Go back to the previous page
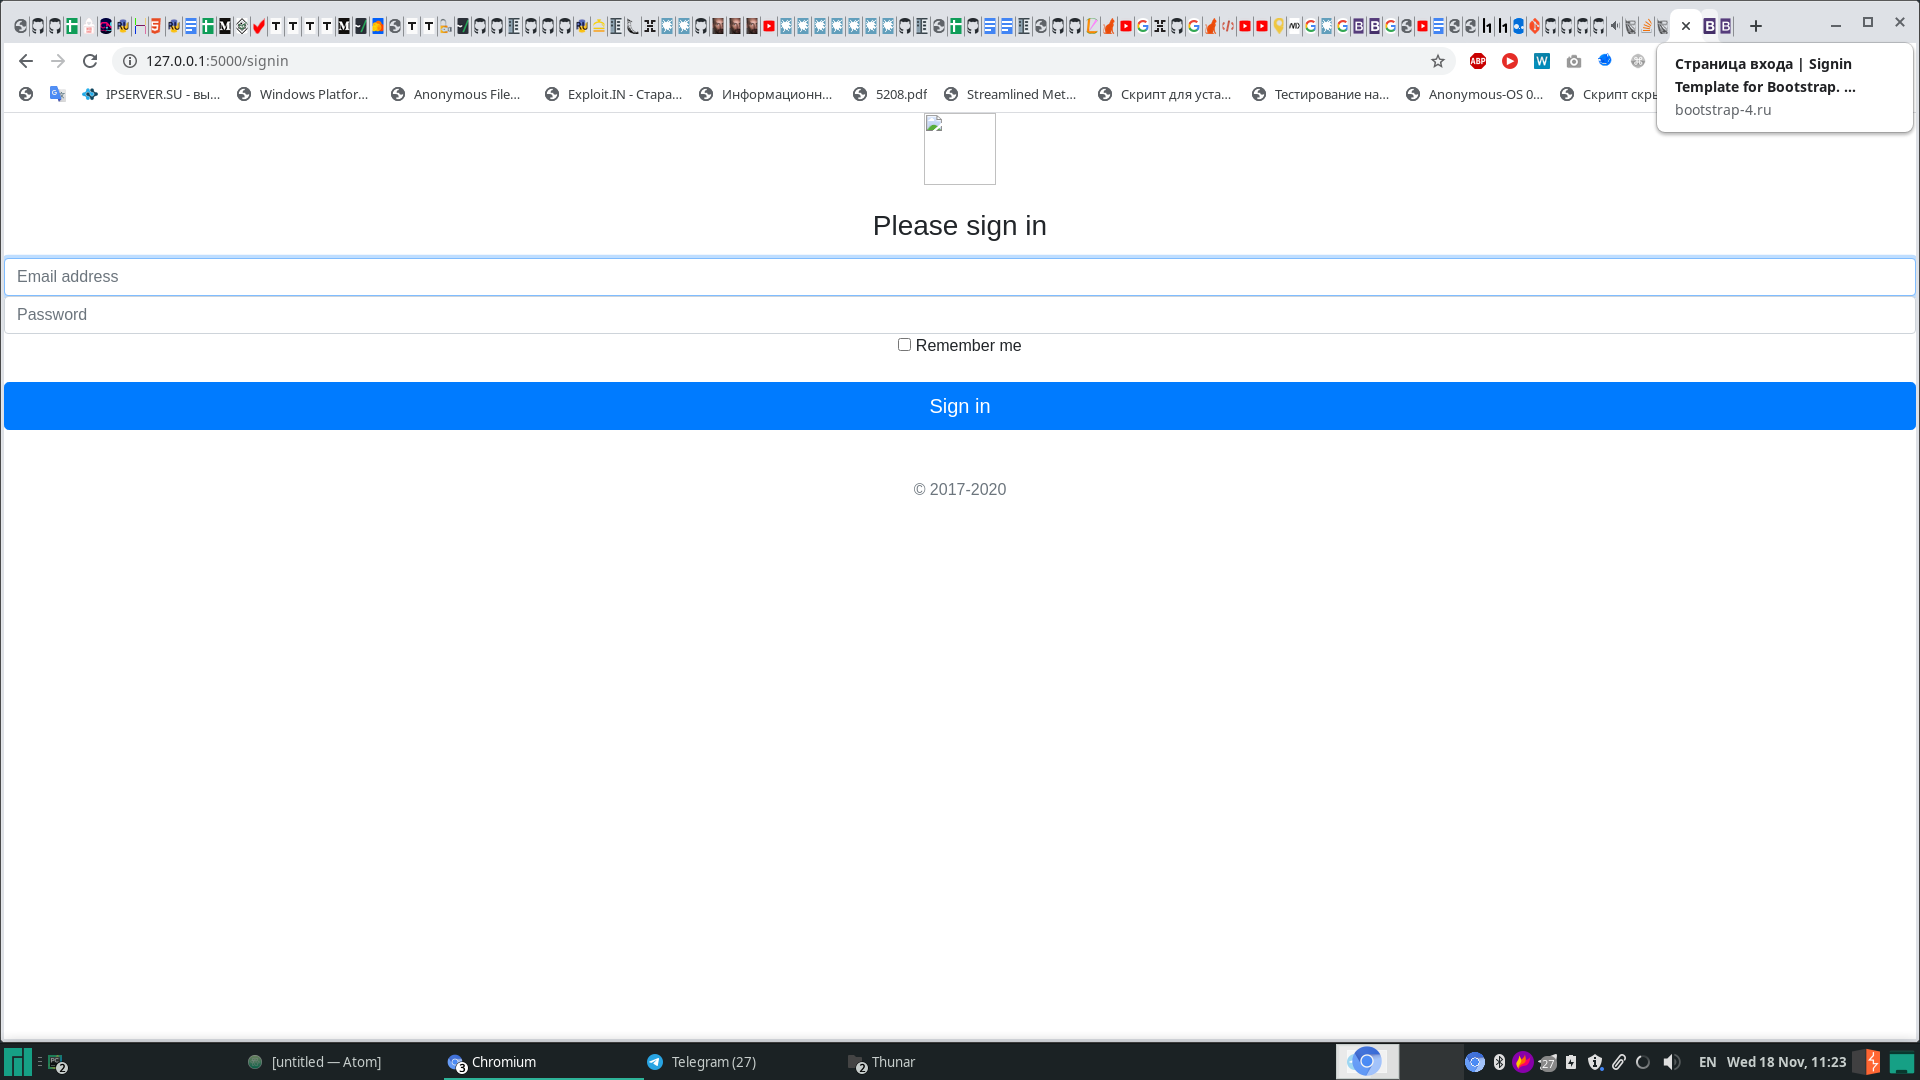1920x1080 pixels. pos(26,61)
